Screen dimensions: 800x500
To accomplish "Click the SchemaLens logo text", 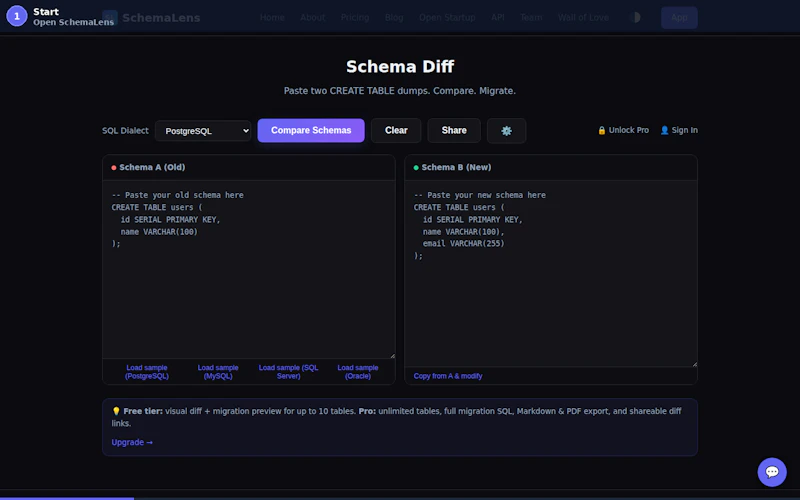I will 161,18.
